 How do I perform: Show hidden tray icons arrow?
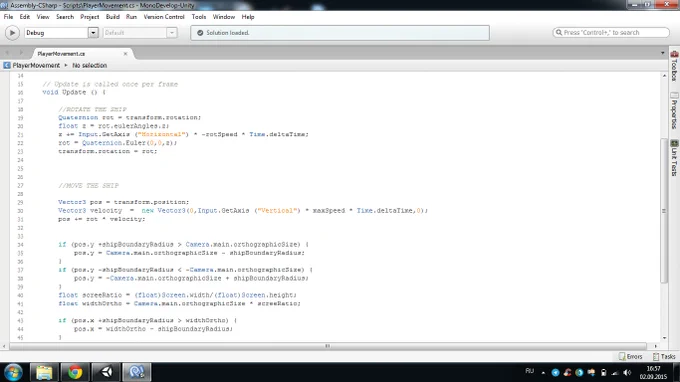tap(543, 372)
